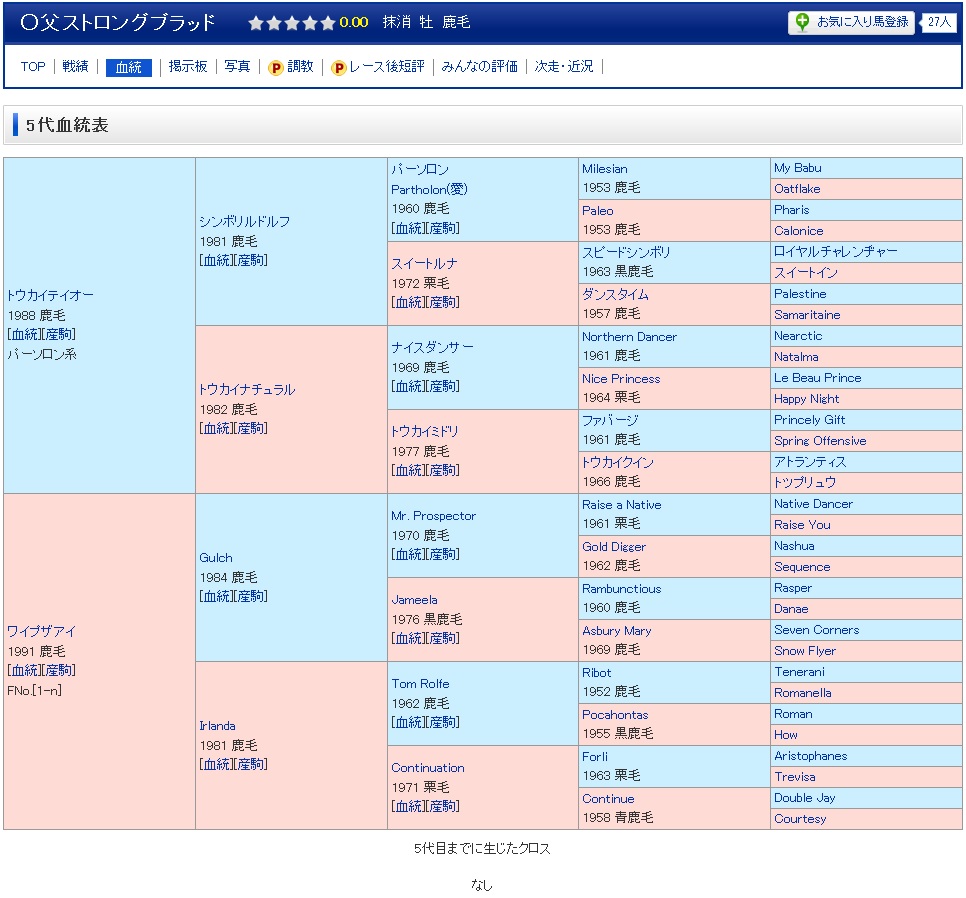Screen dimensions: 966x898
Task: Open the Gulch horse page link
Action: (x=215, y=558)
